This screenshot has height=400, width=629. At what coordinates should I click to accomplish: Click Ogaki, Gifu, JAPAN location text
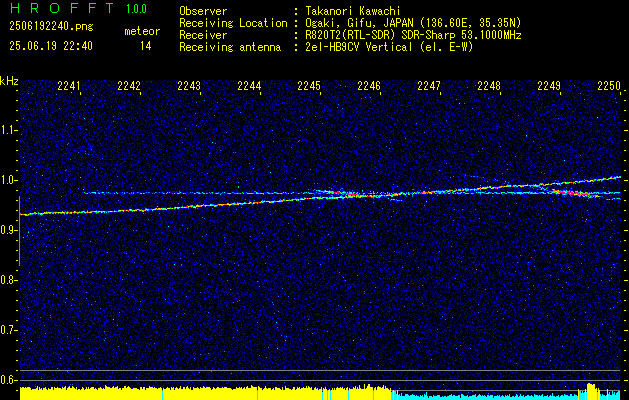click(413, 23)
